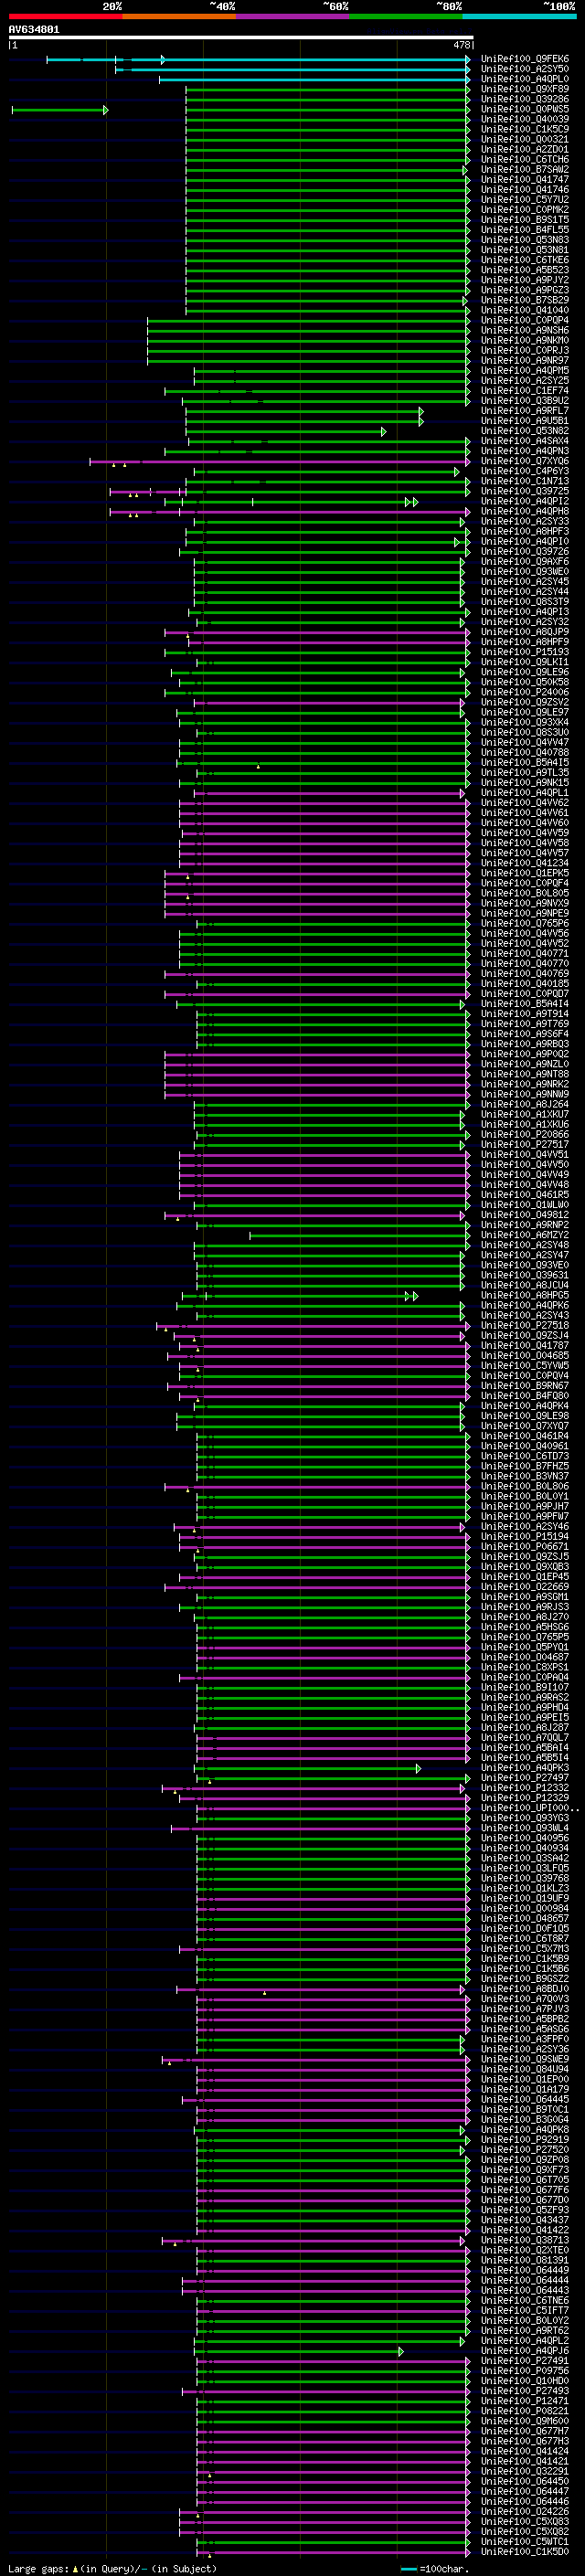585x2576 pixels.
Task: Select hit UniRef100_Q41040
Action: (x=525, y=310)
